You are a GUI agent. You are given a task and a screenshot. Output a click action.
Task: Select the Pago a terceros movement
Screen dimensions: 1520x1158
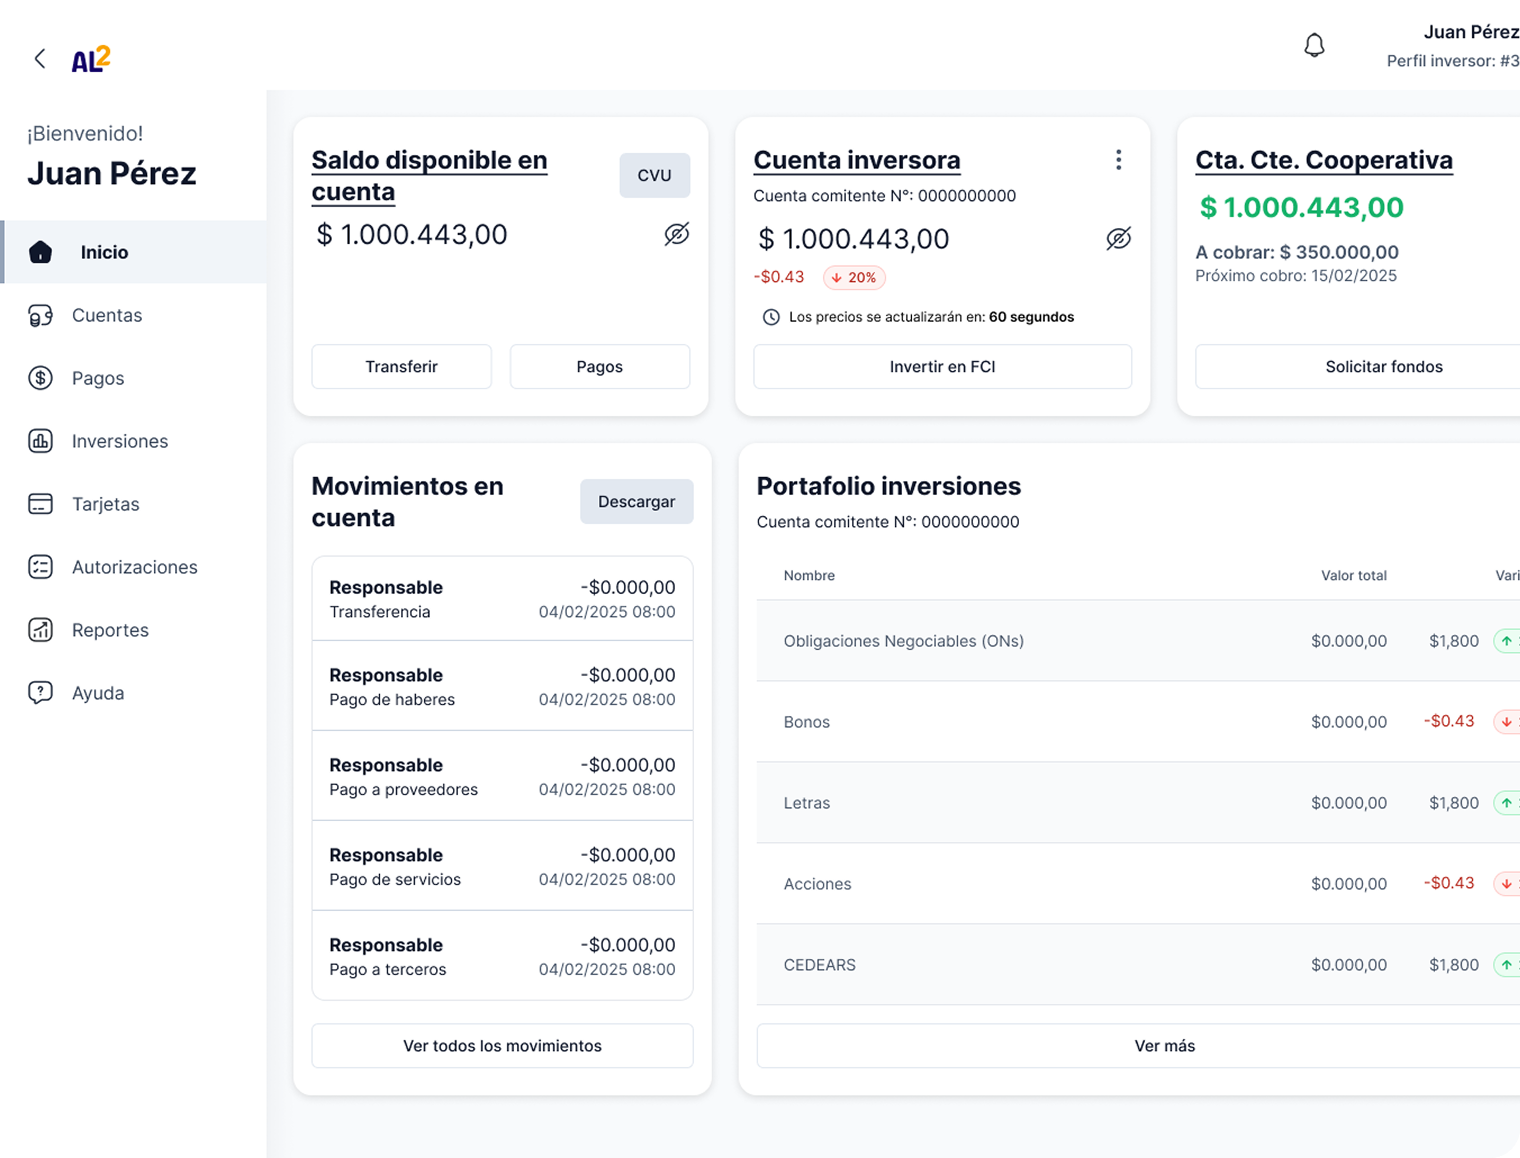502,956
